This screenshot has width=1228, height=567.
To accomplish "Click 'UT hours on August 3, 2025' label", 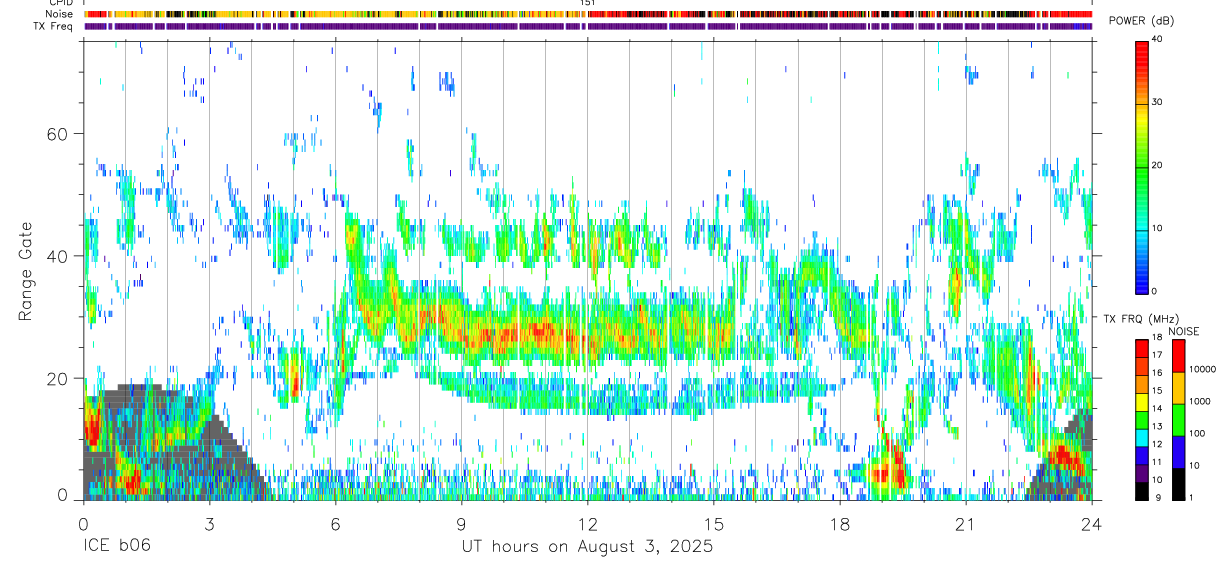I will tap(587, 547).
